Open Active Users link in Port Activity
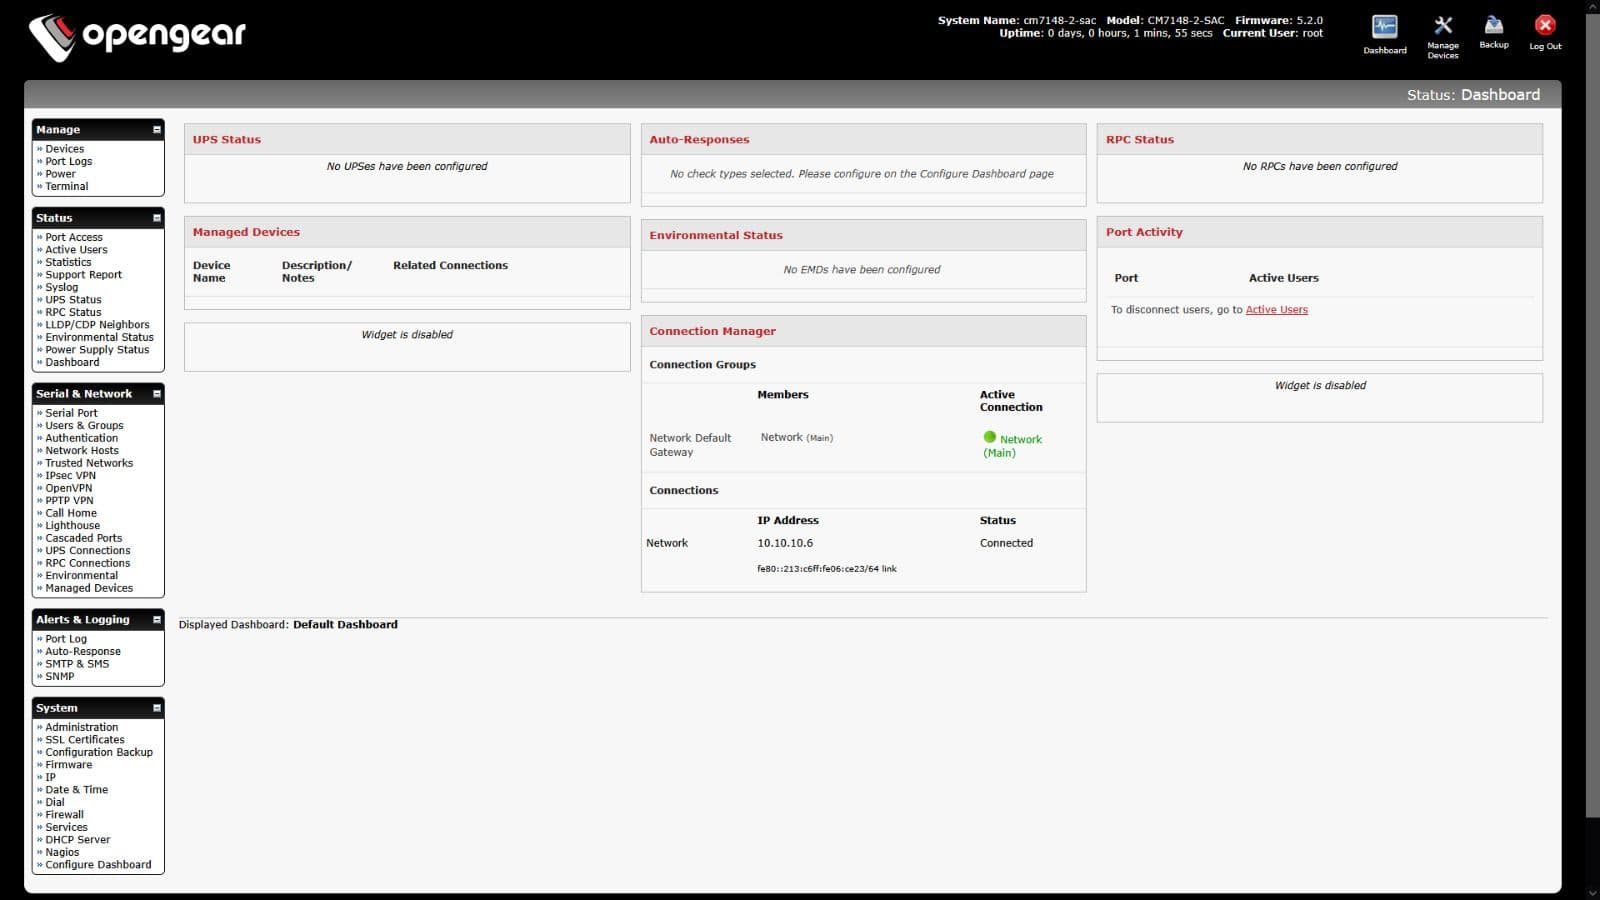Image resolution: width=1600 pixels, height=900 pixels. 1276,310
